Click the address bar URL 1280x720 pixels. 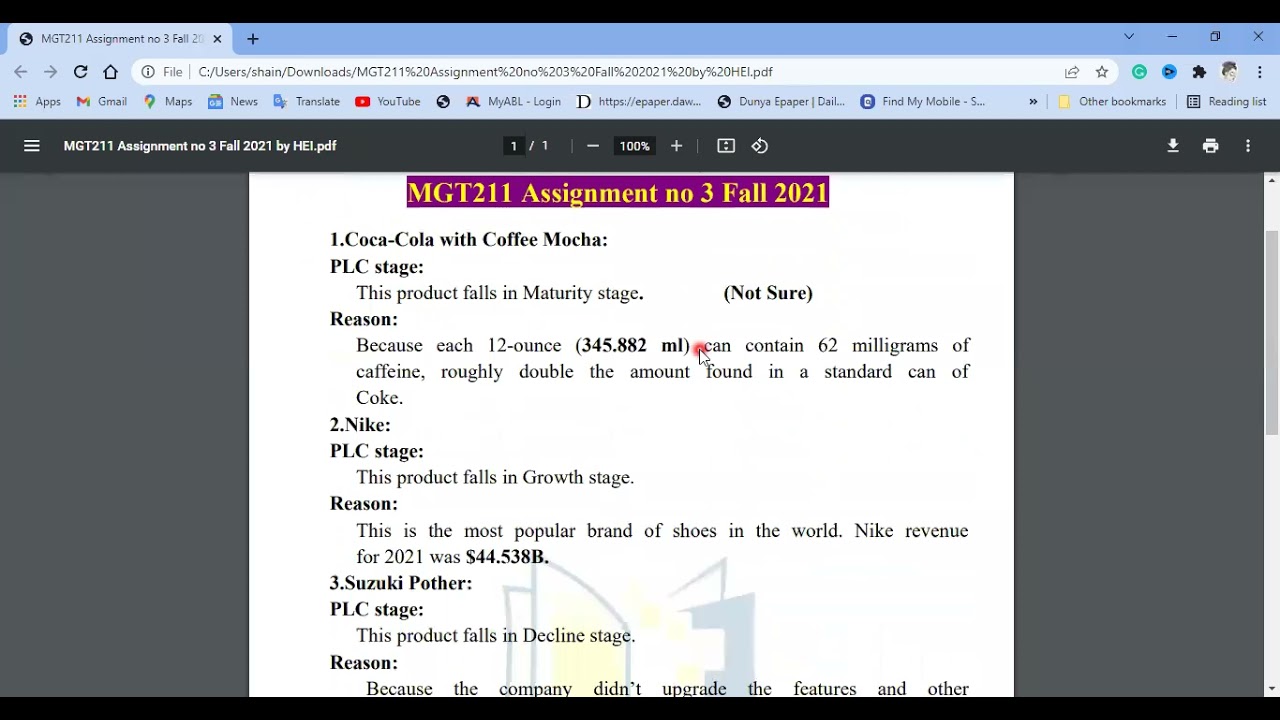(485, 72)
